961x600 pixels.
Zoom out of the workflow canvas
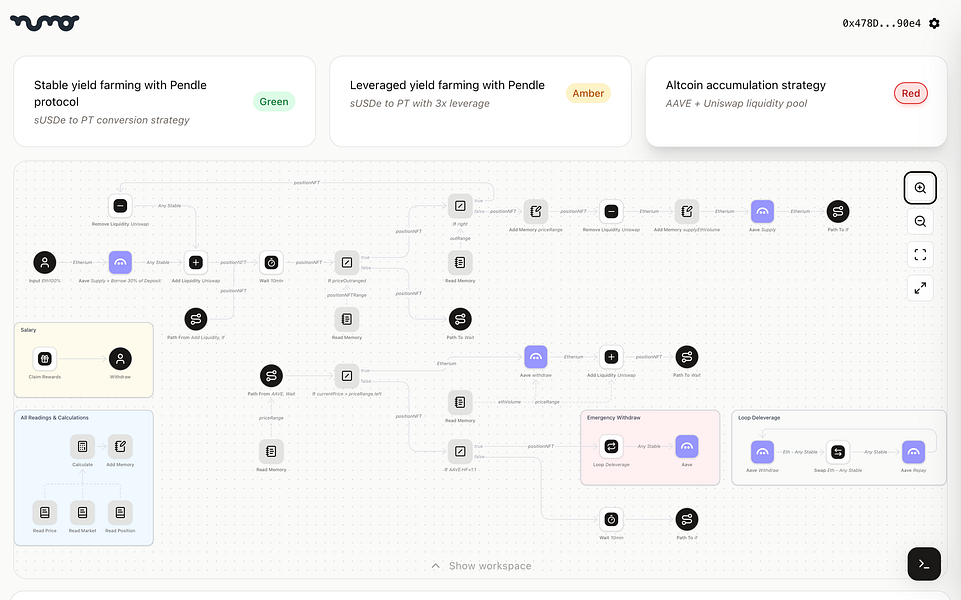[x=920, y=221]
